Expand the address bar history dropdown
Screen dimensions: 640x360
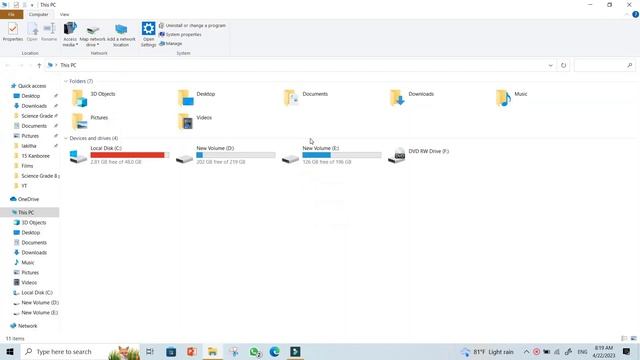coord(550,65)
